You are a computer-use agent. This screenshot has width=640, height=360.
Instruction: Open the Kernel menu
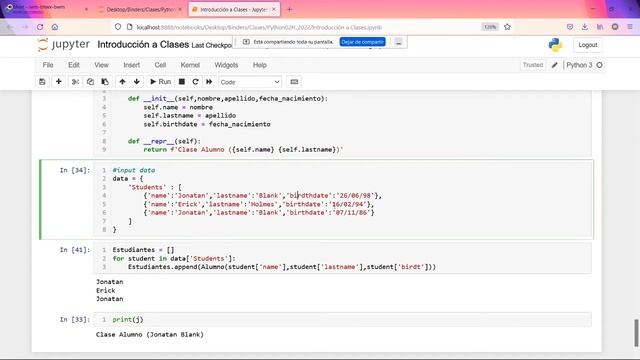pyautogui.click(x=190, y=65)
